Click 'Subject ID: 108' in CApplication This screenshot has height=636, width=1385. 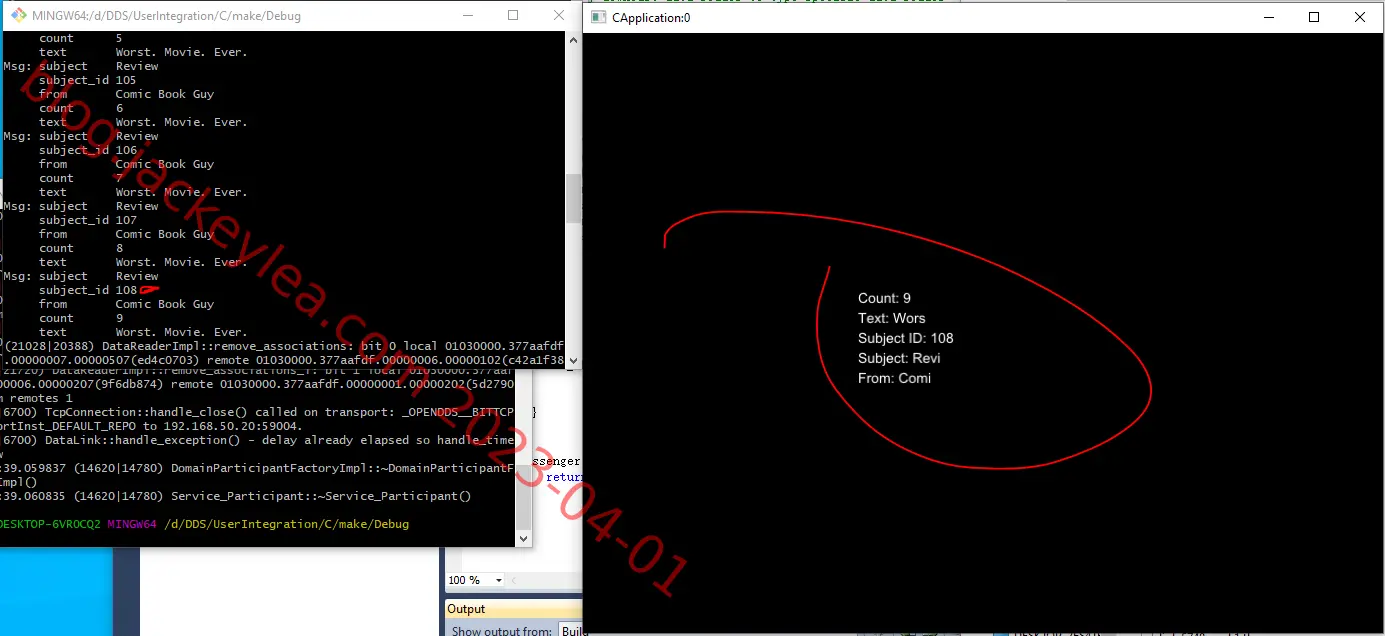(906, 338)
